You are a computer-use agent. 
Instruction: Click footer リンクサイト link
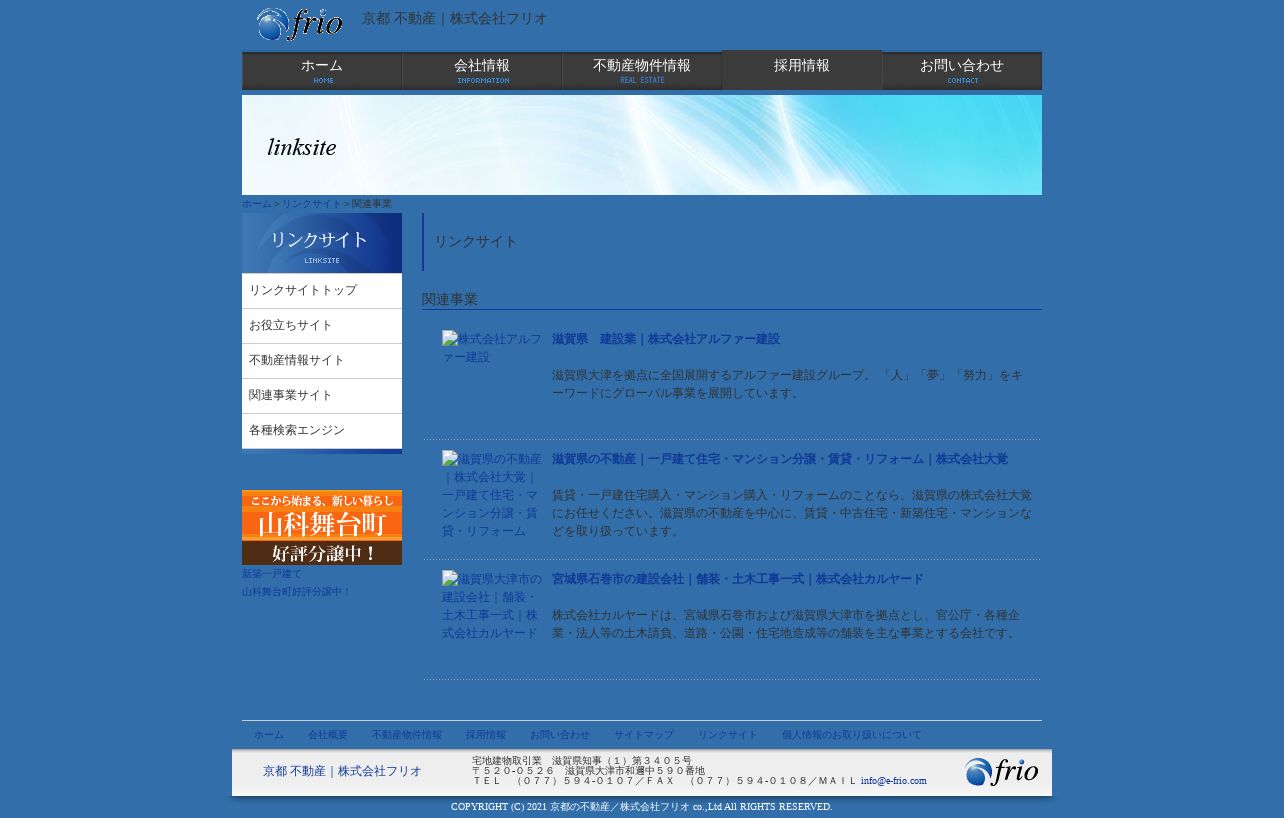click(728, 735)
